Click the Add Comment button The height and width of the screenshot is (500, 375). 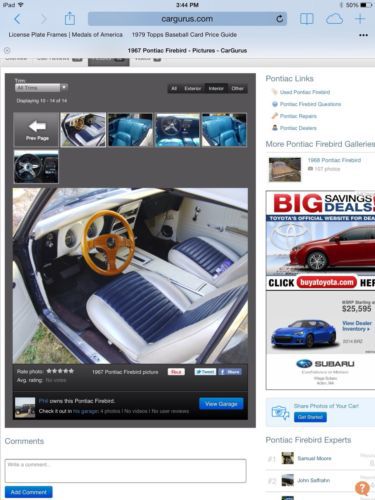(x=29, y=492)
